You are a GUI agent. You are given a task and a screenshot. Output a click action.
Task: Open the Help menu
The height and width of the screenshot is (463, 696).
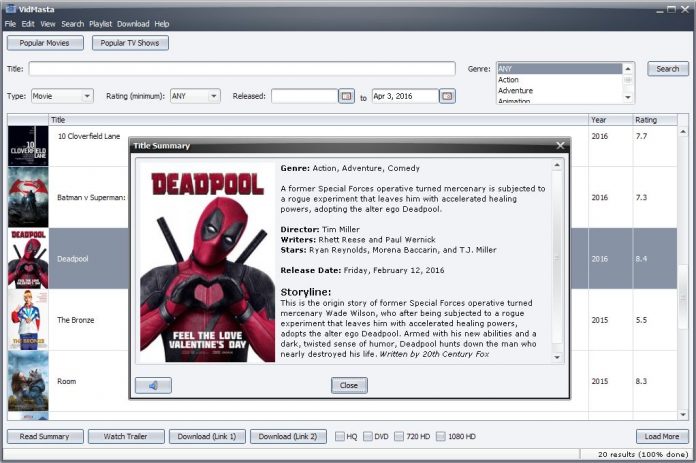(x=162, y=24)
